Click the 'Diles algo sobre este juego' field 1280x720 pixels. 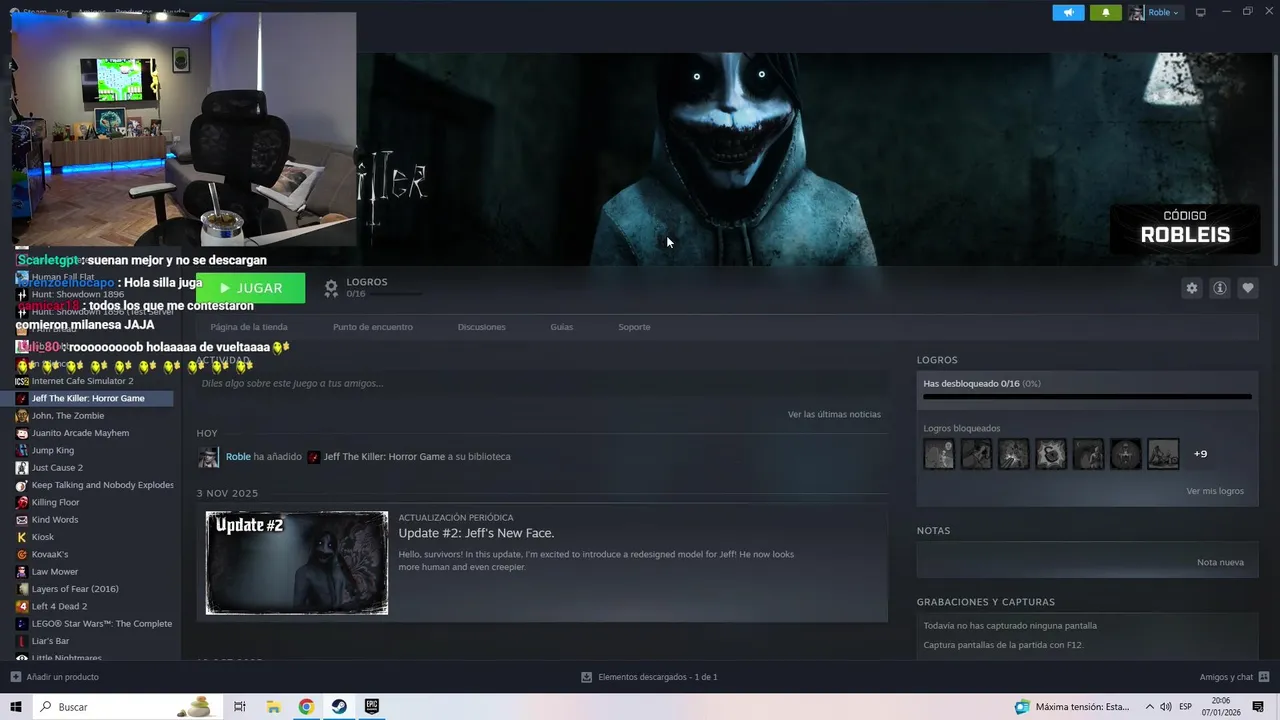(542, 383)
